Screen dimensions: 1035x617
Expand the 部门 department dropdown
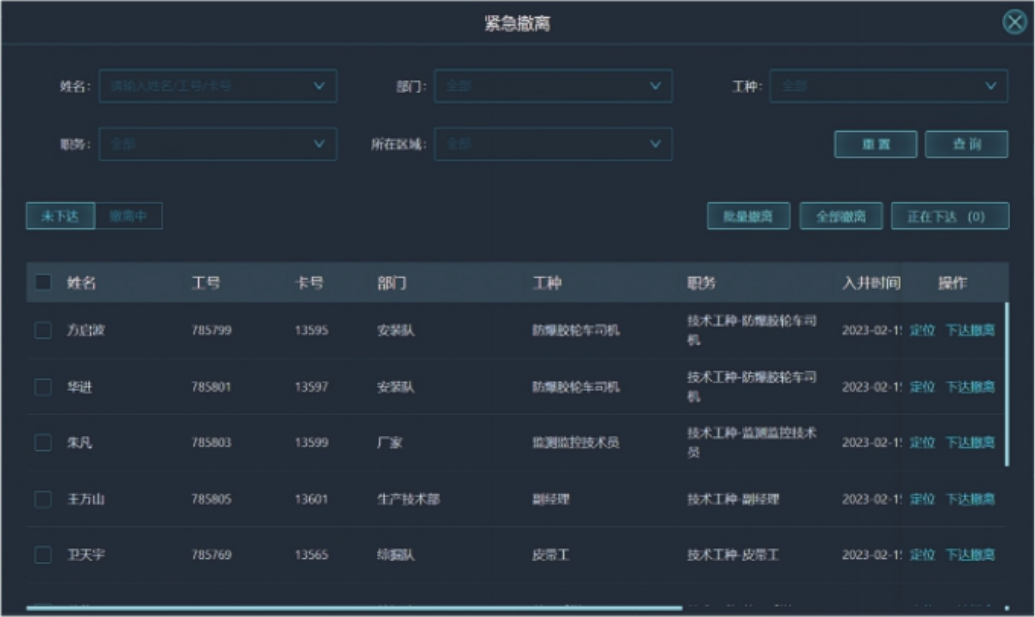click(x=553, y=86)
